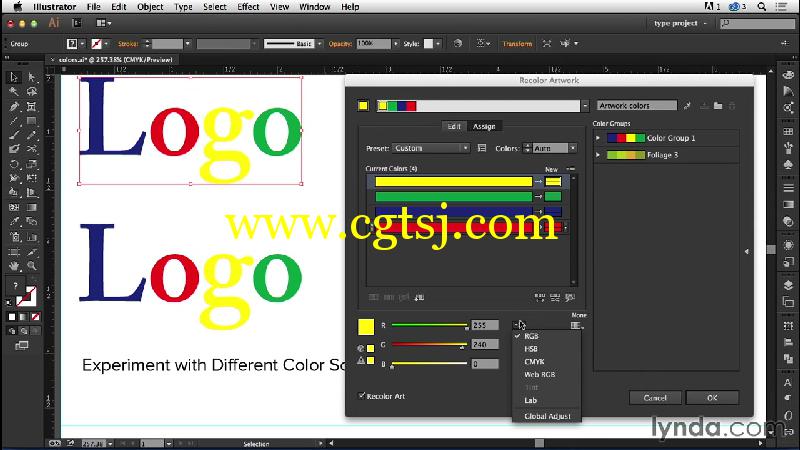Open the Window menu
The height and width of the screenshot is (450, 800).
pyautogui.click(x=314, y=7)
